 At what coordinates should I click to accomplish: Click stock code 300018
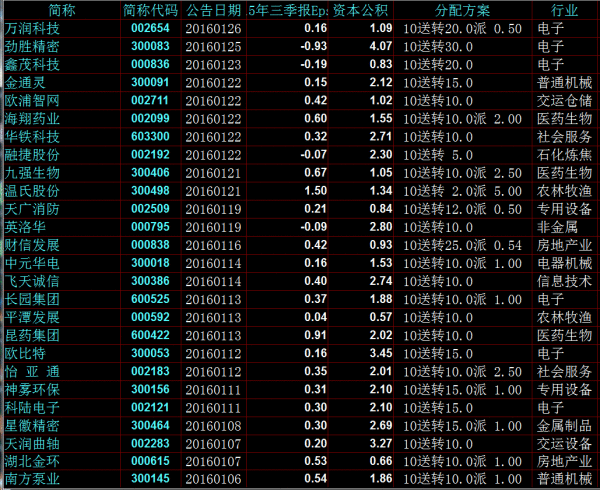pos(150,263)
